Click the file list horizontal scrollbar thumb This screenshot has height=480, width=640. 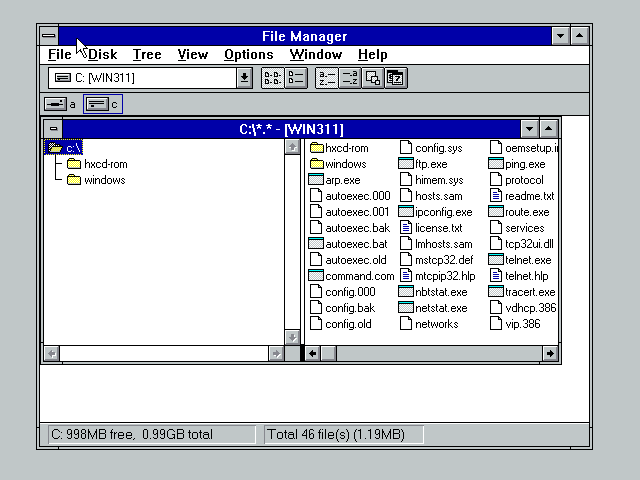[329, 353]
